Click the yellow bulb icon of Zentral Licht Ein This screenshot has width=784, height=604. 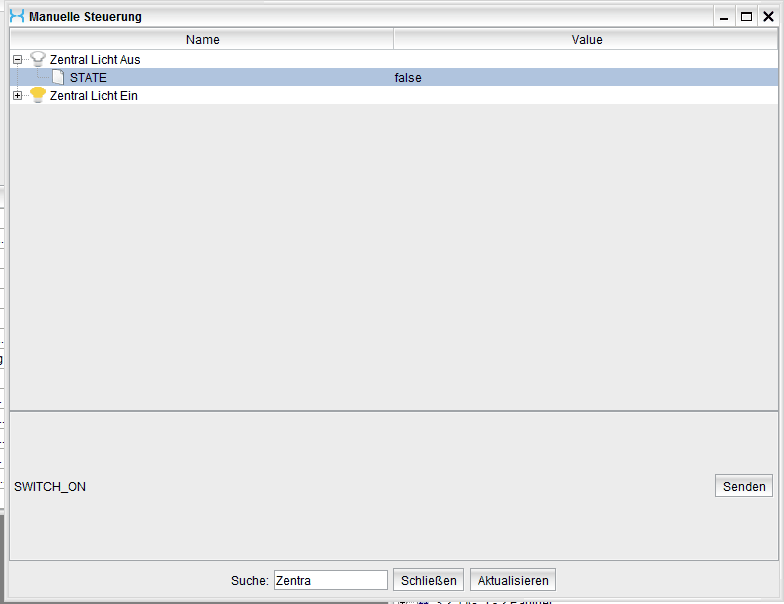pos(38,95)
